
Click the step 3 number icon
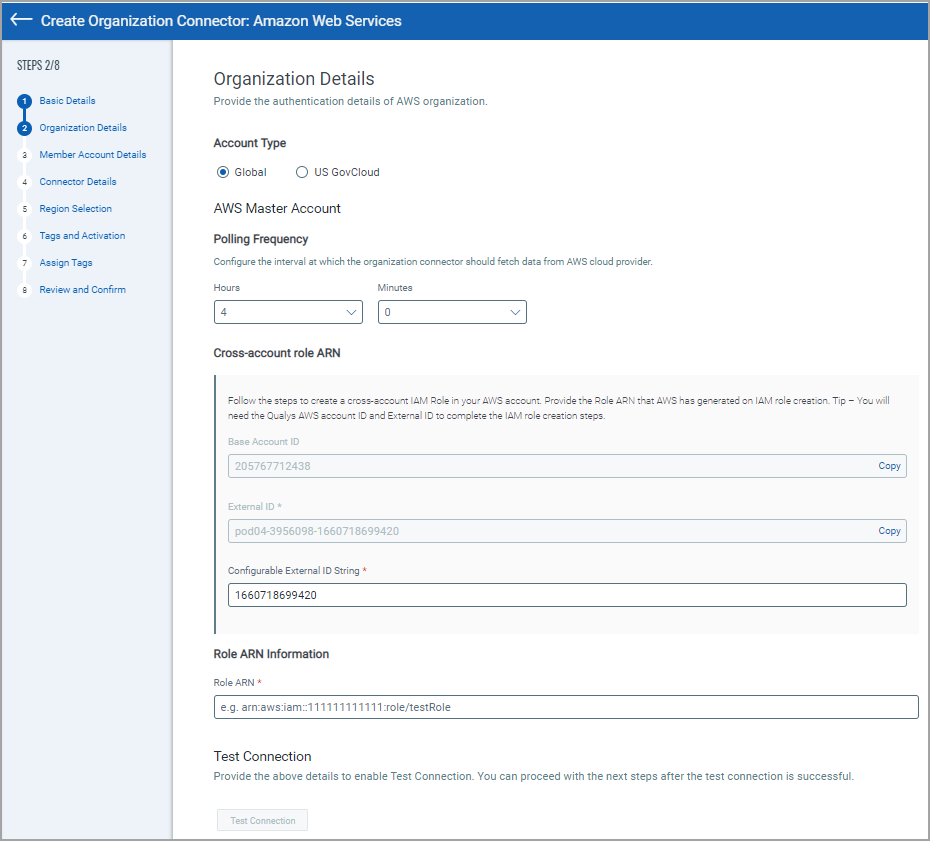click(x=25, y=155)
